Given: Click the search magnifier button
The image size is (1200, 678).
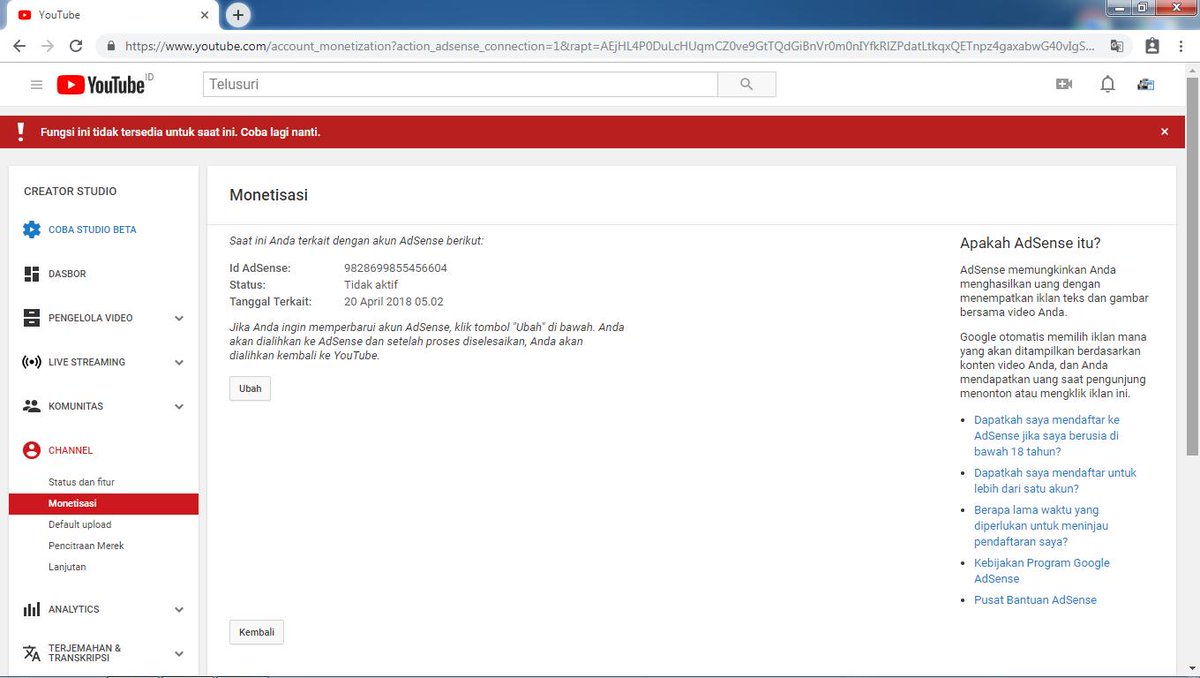Looking at the screenshot, I should pos(746,85).
